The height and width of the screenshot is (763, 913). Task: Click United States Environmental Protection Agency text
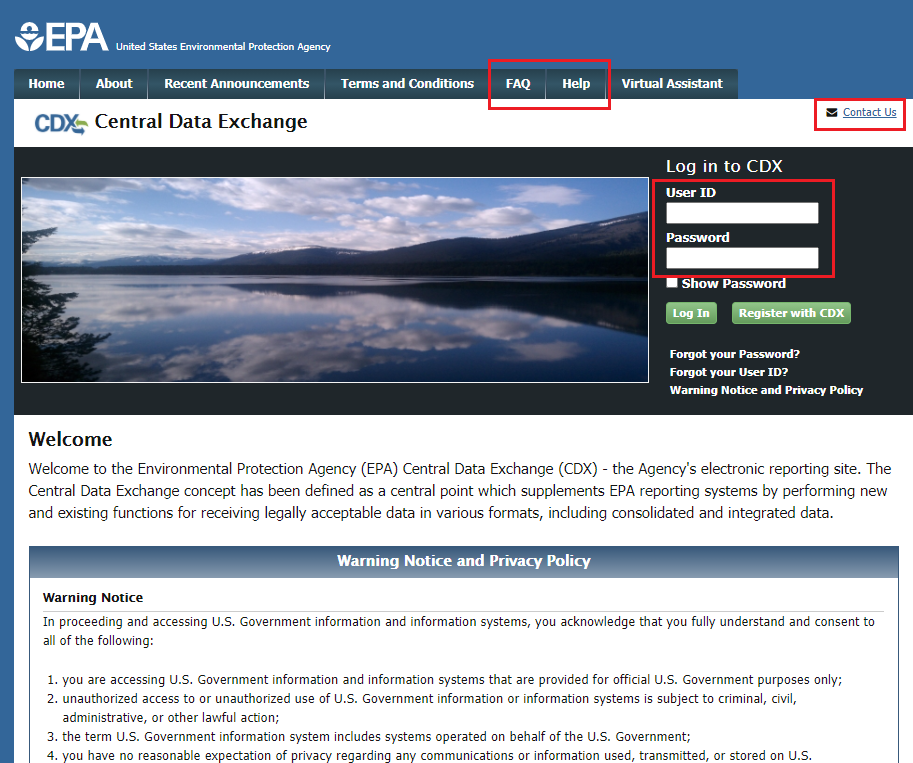pyautogui.click(x=223, y=47)
